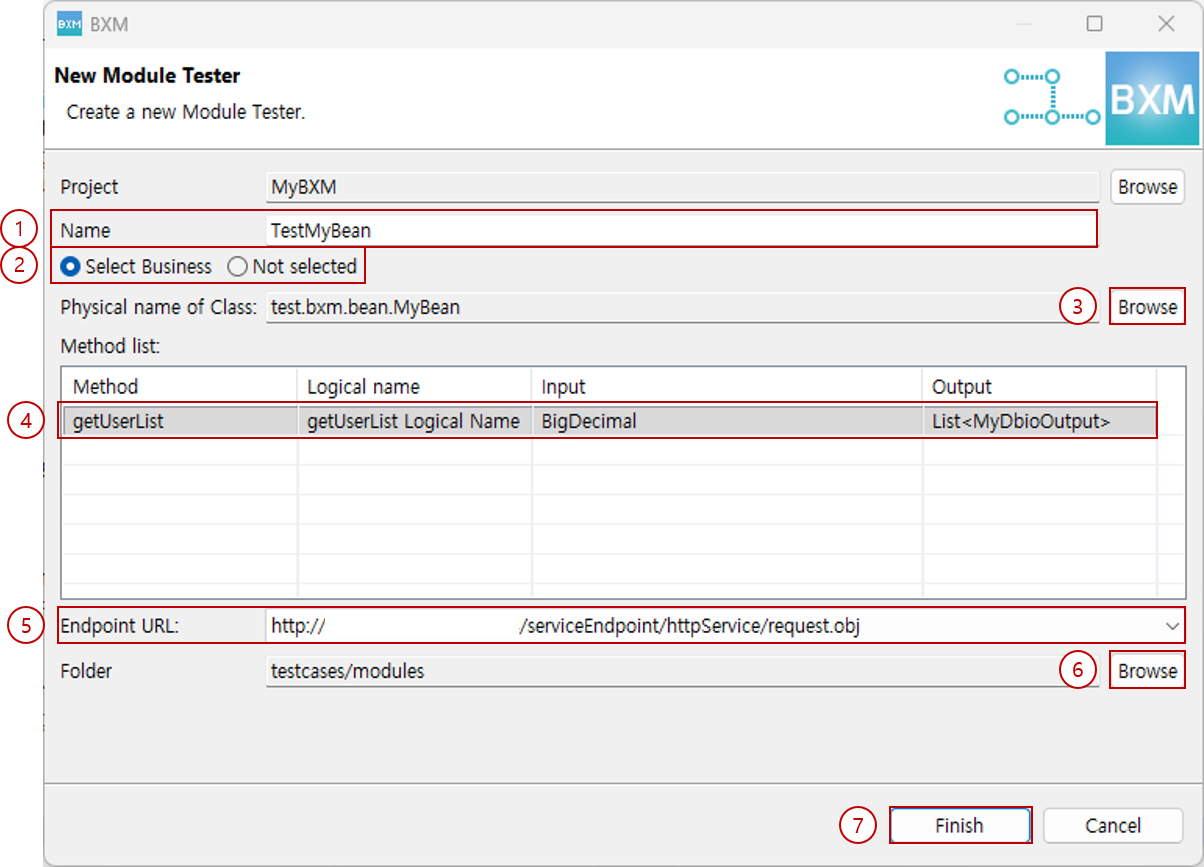Click the Physical name of Class field
This screenshot has width=1204, height=867.
point(600,306)
